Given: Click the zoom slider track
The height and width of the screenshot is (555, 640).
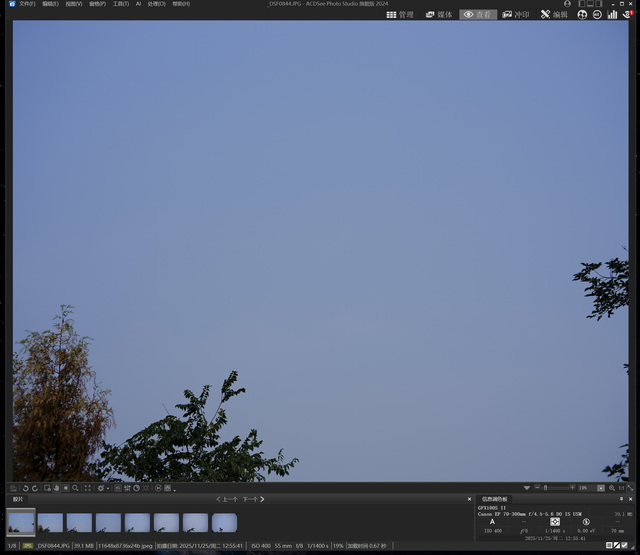Looking at the screenshot, I should point(558,488).
